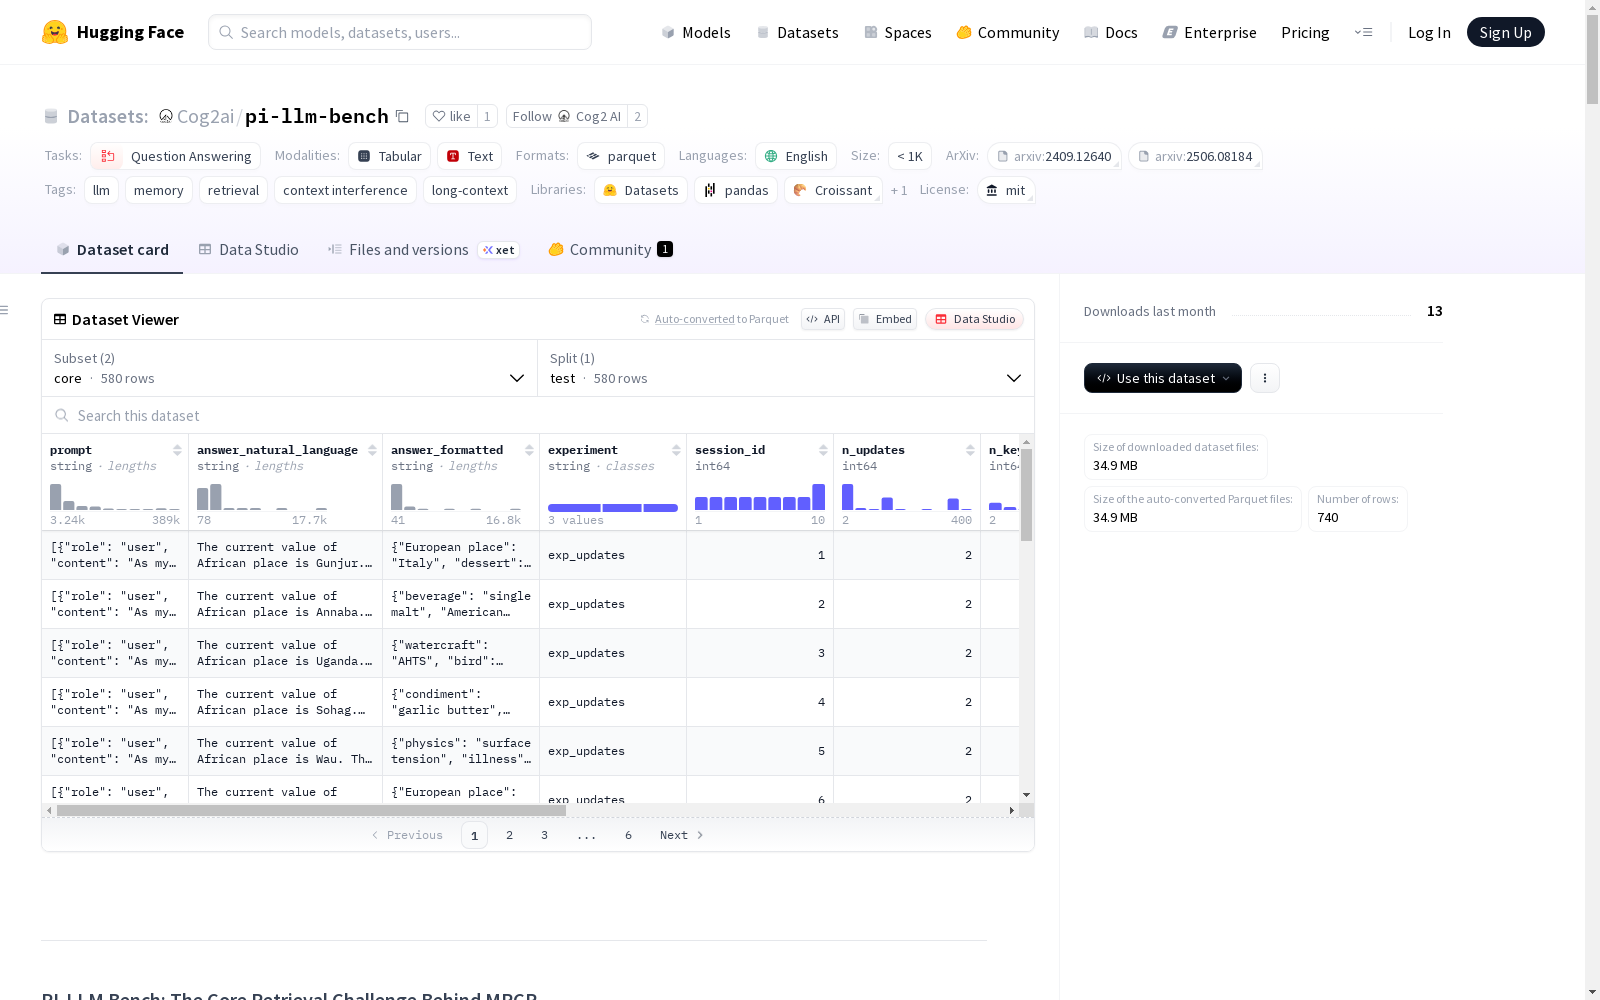Image resolution: width=1600 pixels, height=1000 pixels.
Task: Sort by n_updates column sort icon
Action: [970, 450]
